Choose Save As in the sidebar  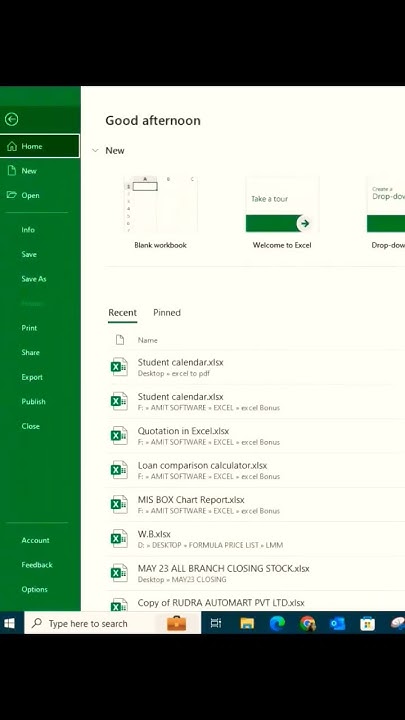click(34, 279)
